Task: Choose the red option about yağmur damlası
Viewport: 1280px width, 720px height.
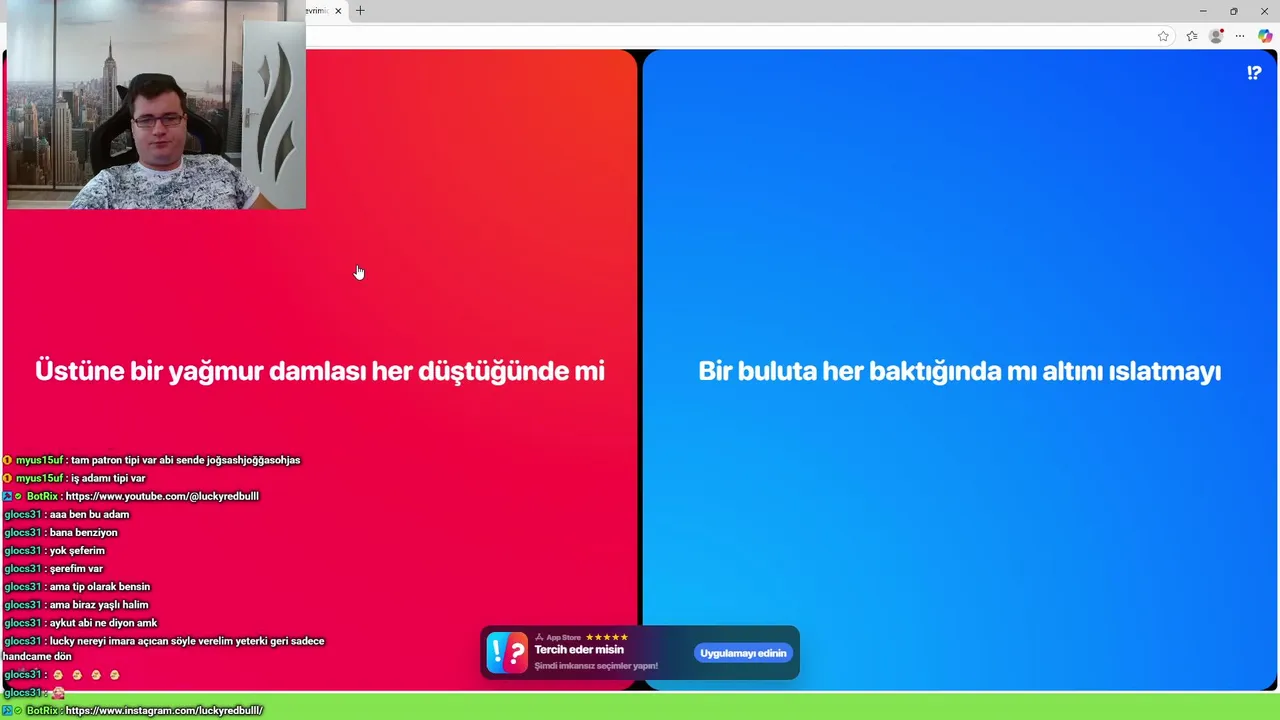Action: [x=320, y=370]
